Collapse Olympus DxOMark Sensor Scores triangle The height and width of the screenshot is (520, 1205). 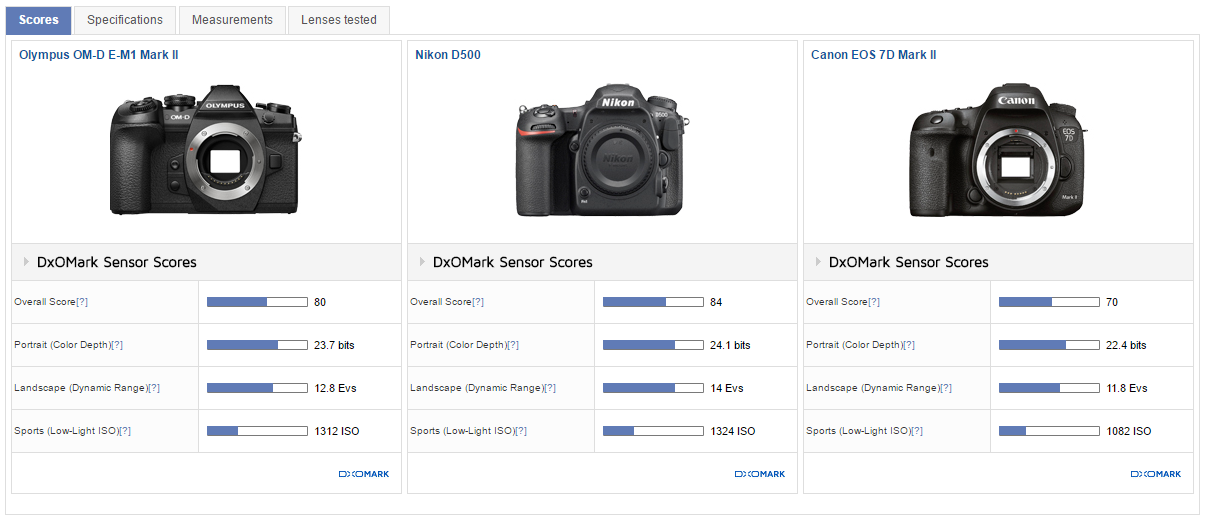tap(26, 262)
